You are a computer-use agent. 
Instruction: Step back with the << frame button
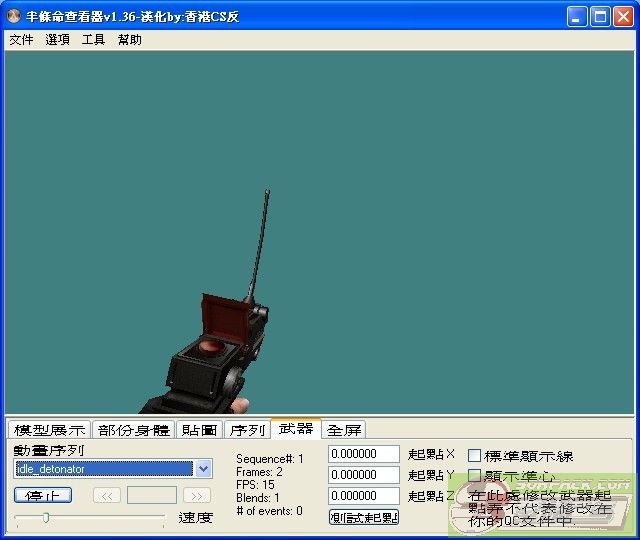tap(107, 496)
